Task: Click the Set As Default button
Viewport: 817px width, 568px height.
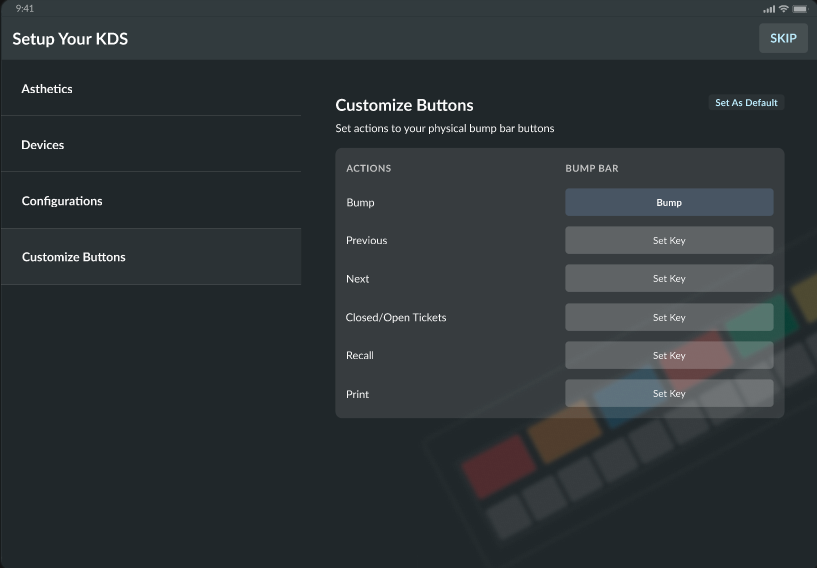Action: (x=746, y=103)
